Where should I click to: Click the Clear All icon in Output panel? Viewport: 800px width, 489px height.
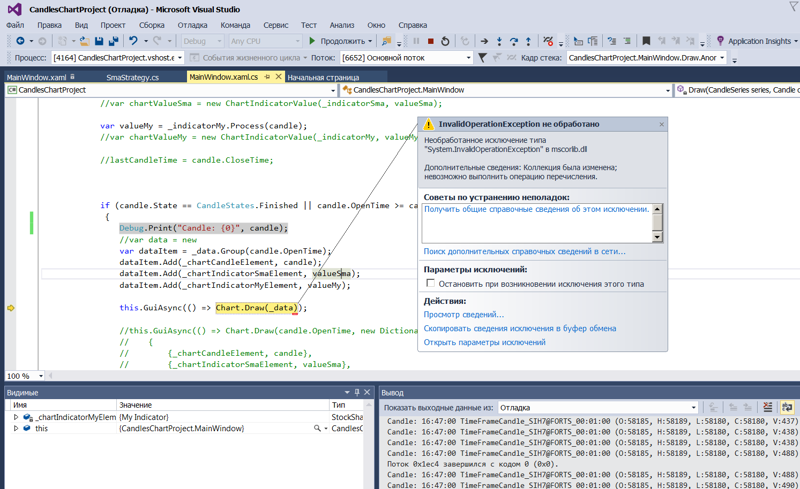767,407
